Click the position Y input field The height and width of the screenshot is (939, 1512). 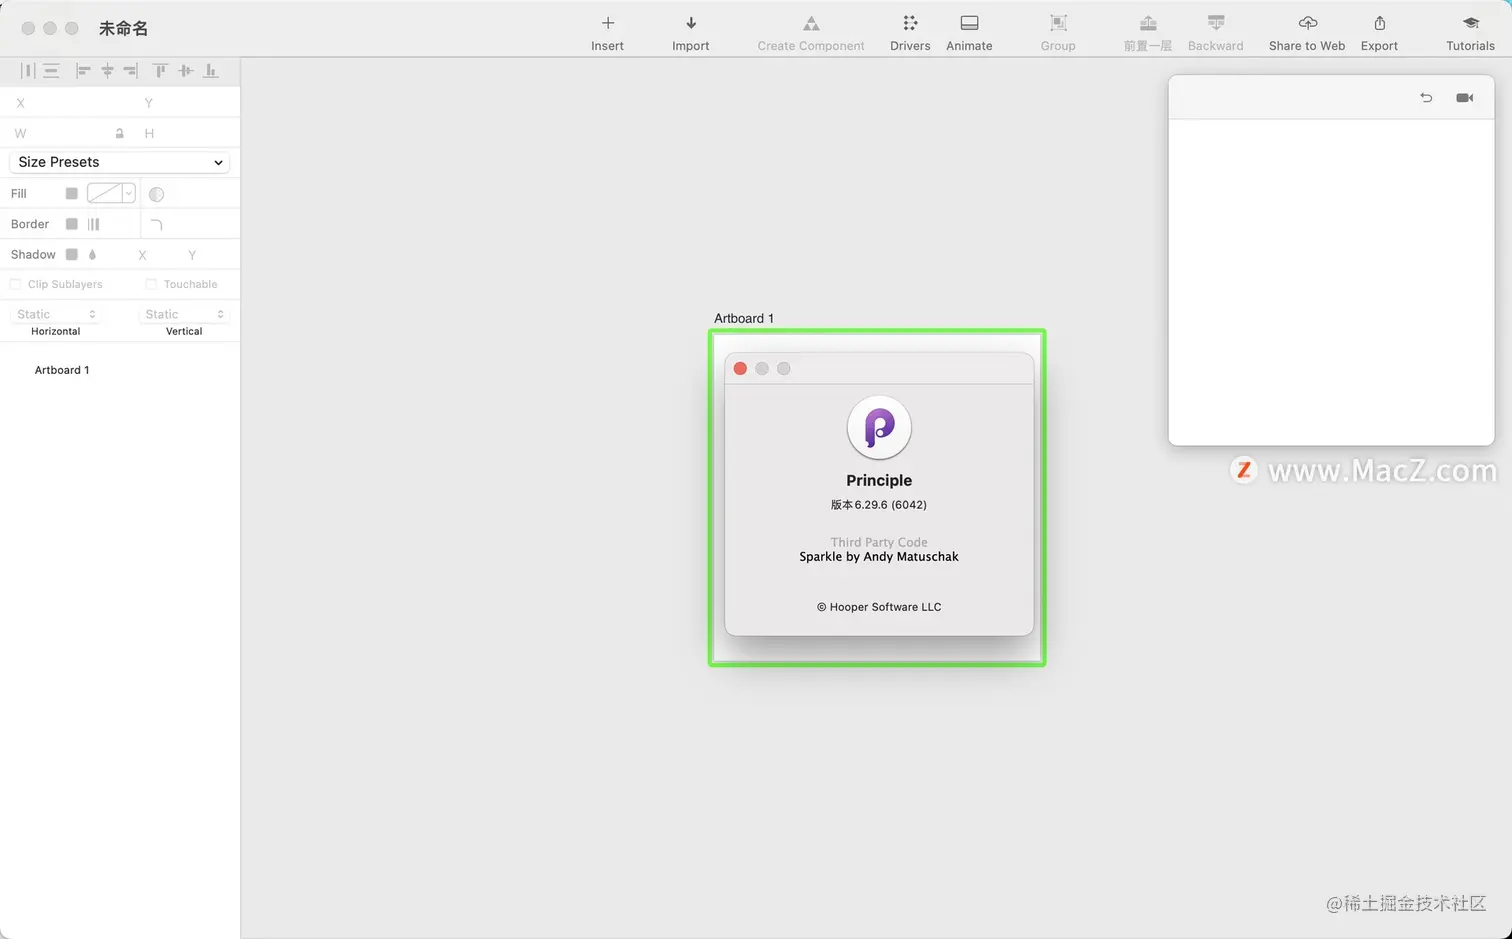(188, 103)
